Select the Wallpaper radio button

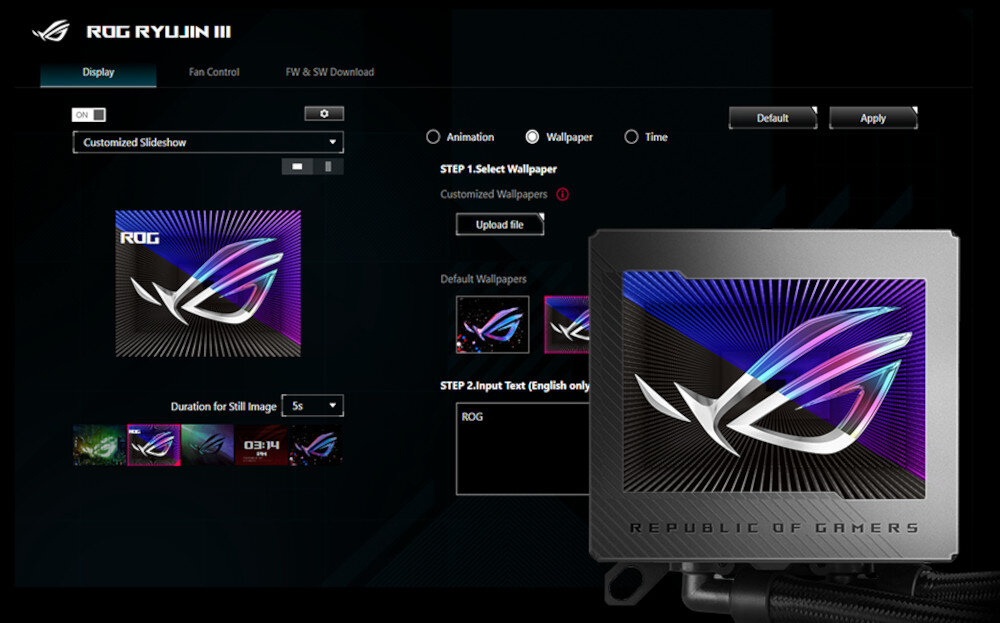point(532,137)
